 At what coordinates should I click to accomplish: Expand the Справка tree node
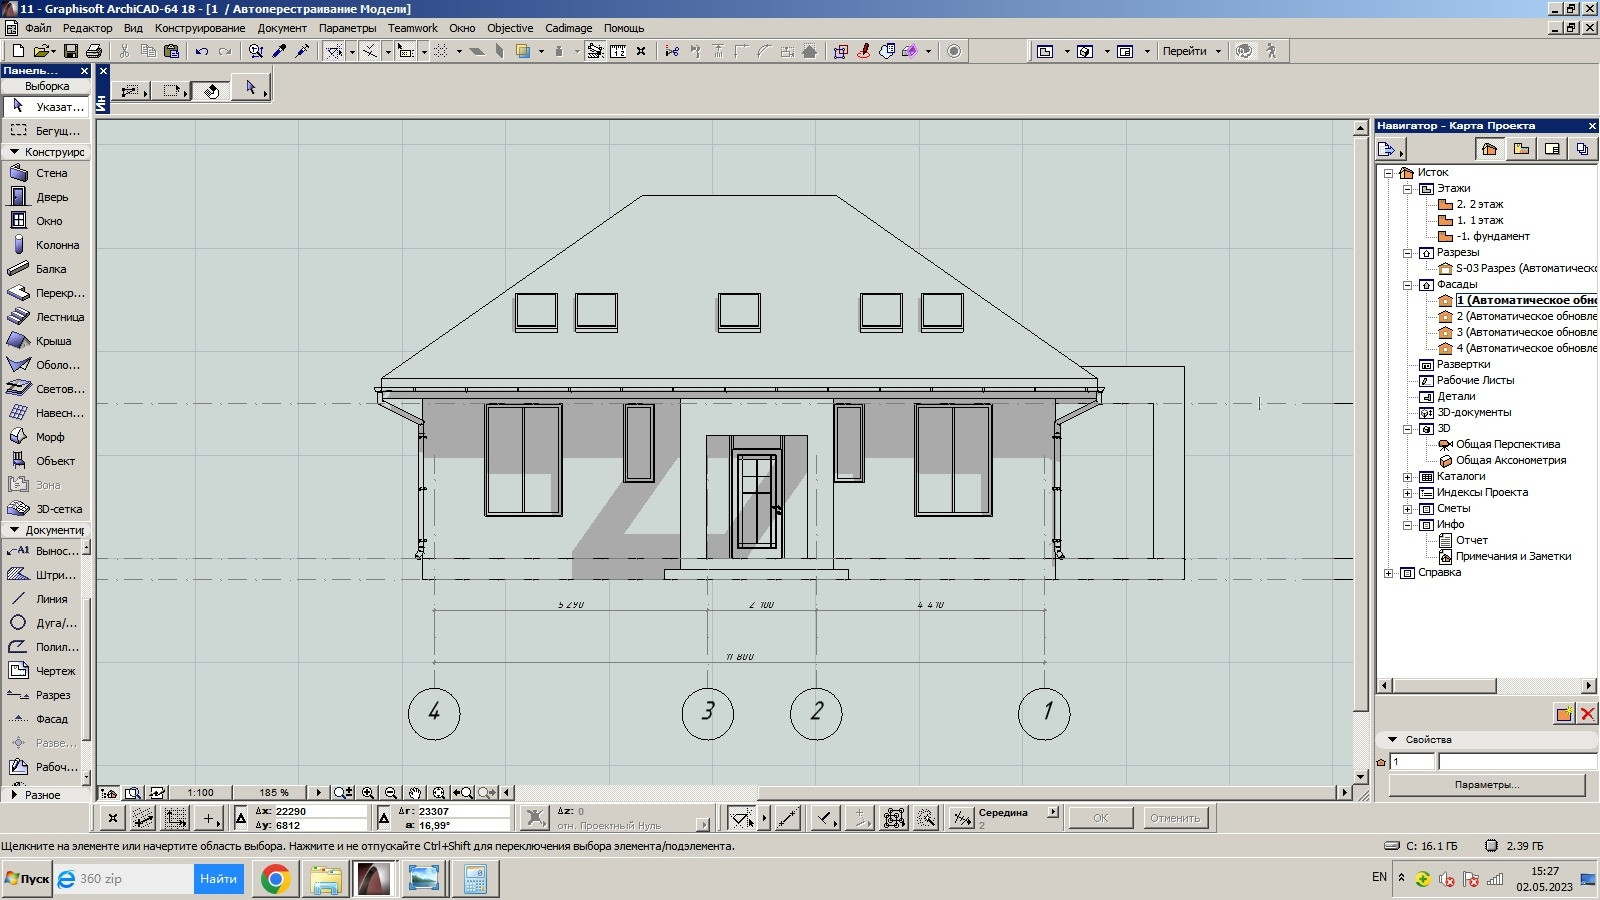tap(1388, 573)
